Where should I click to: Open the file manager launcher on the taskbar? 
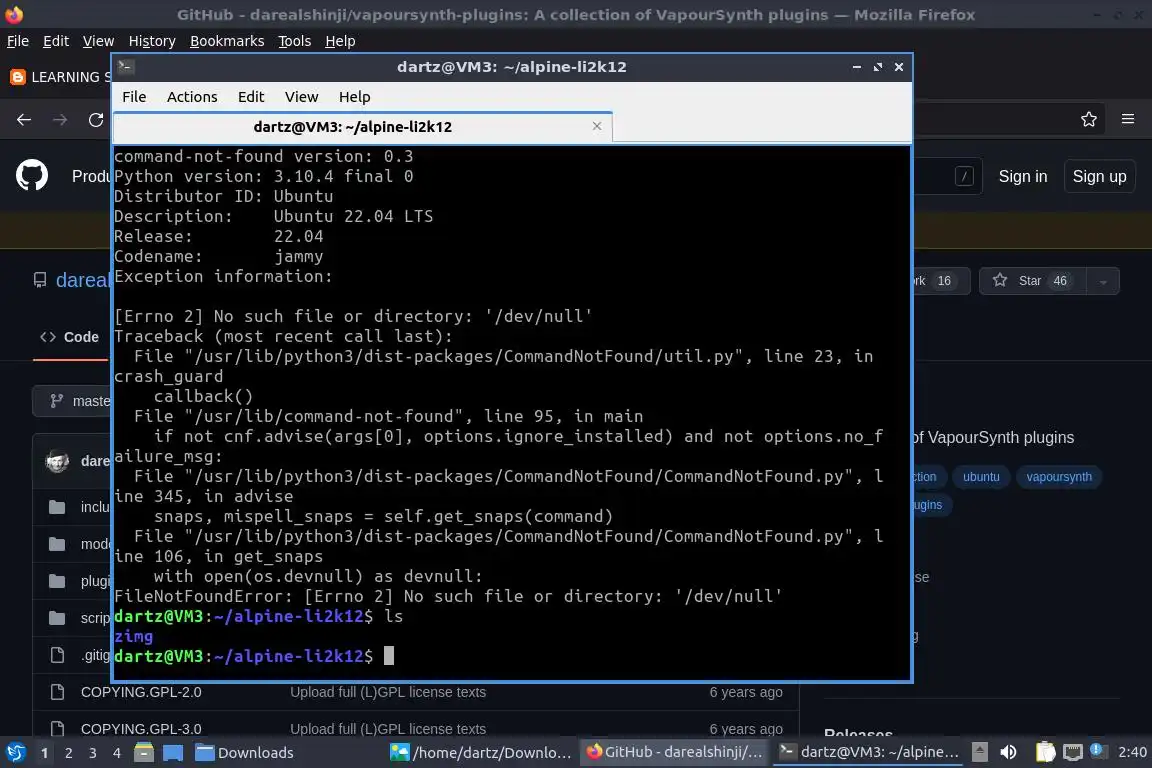click(144, 753)
